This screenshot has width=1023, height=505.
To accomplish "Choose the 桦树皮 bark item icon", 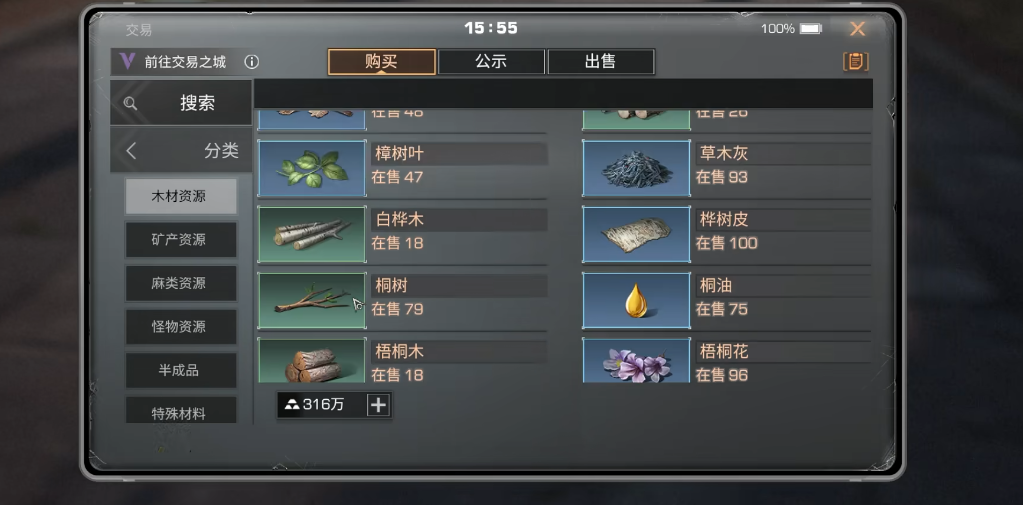I will [636, 234].
